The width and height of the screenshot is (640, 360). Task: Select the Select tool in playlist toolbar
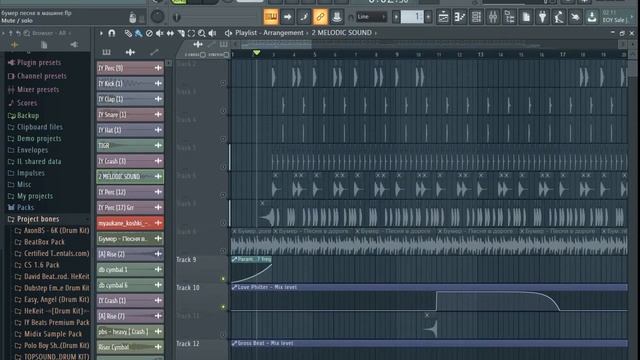[191, 33]
